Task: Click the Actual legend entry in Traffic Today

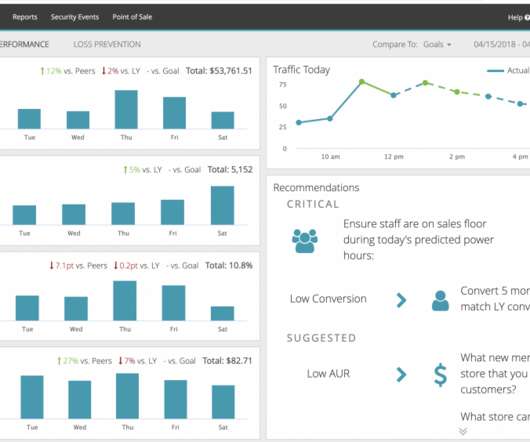Action: (x=508, y=70)
